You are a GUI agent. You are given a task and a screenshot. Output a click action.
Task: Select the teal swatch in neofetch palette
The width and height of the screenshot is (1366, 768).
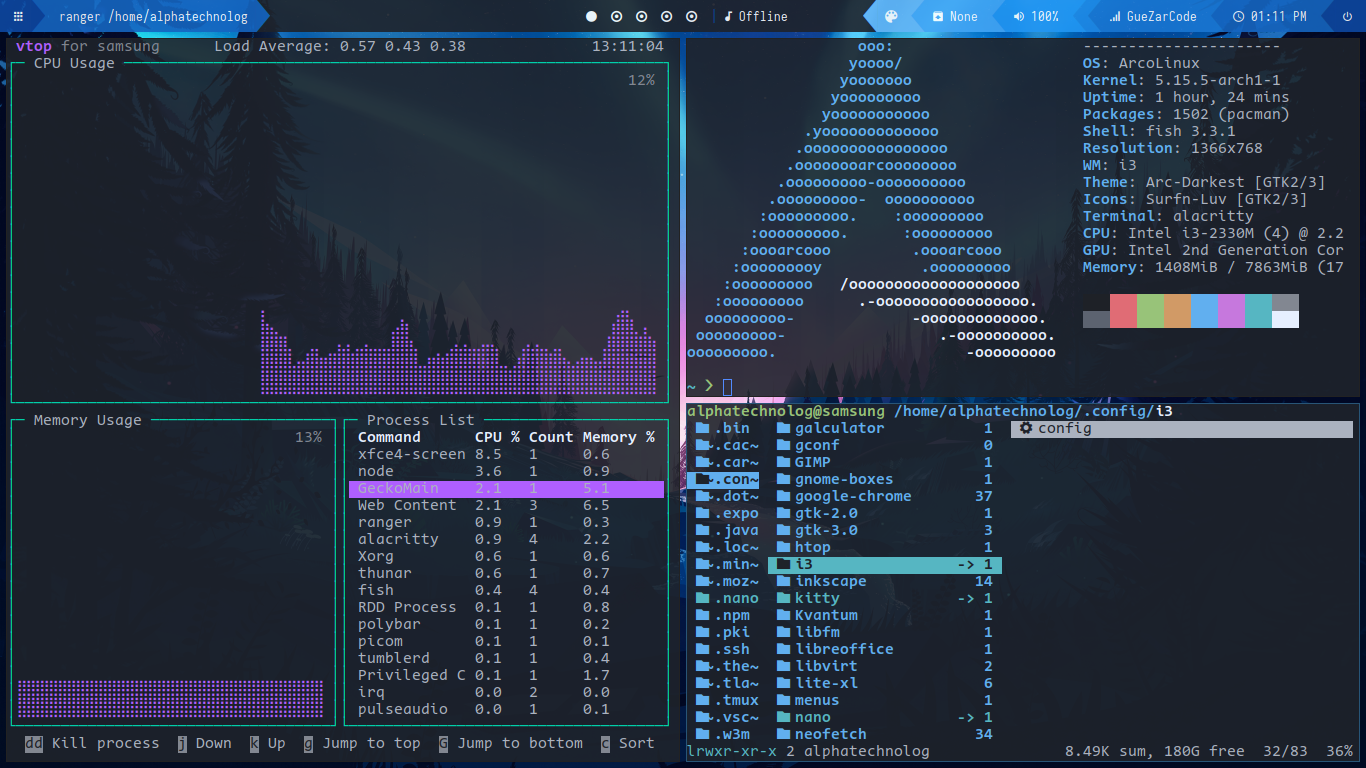(x=1258, y=311)
